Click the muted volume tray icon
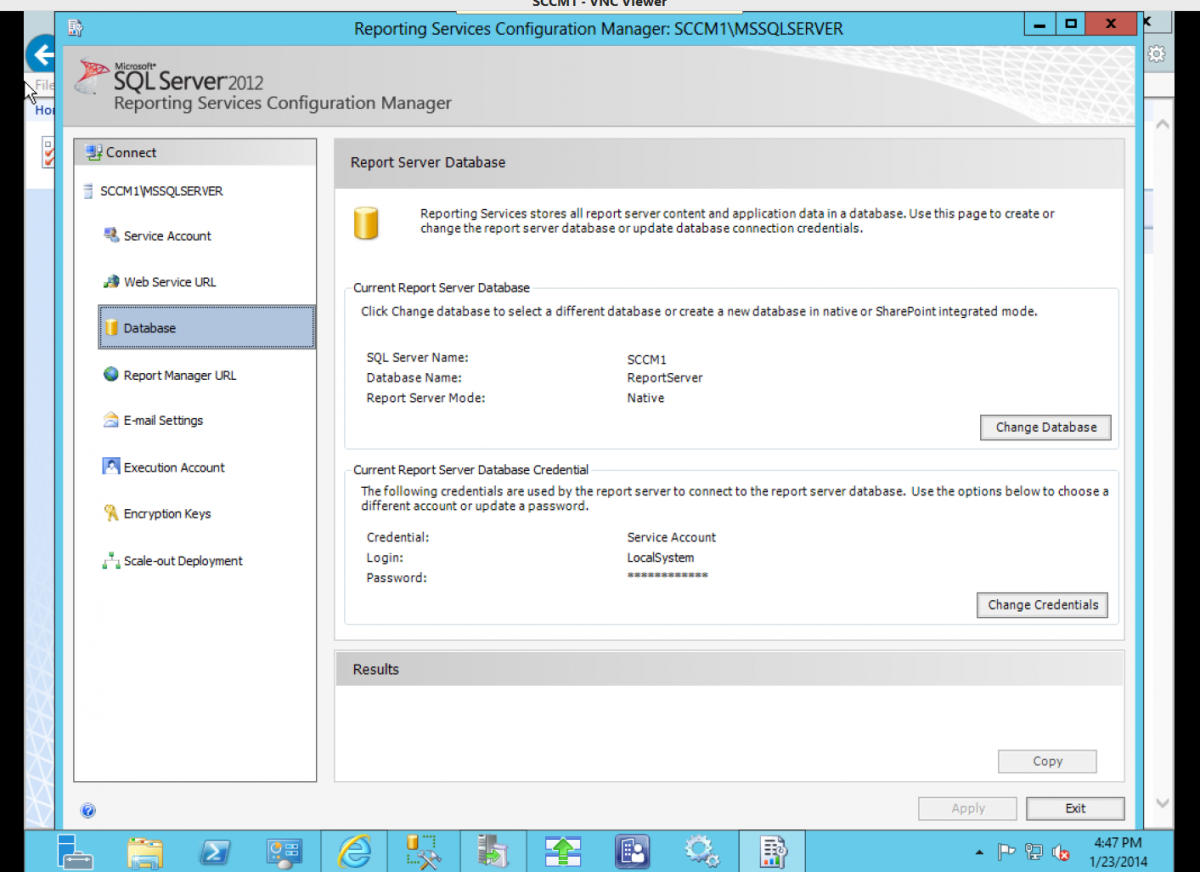Image resolution: width=1200 pixels, height=872 pixels. click(1061, 852)
